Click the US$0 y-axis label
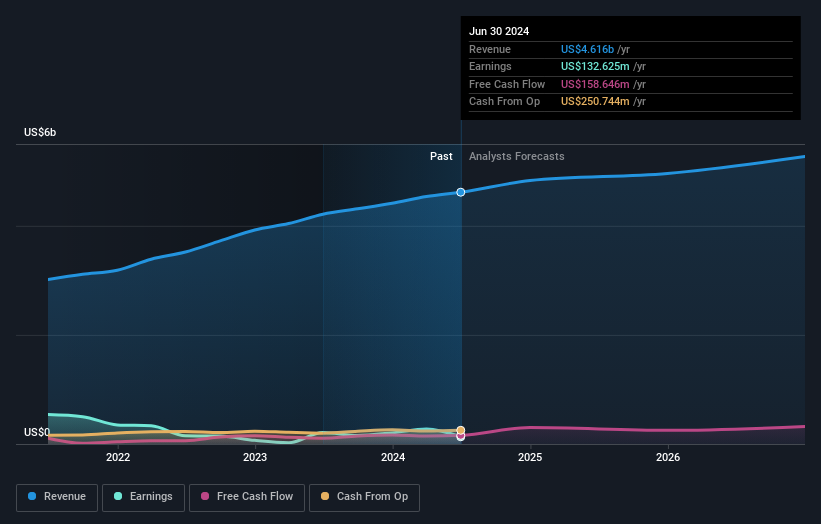This screenshot has width=821, height=524. point(37,432)
